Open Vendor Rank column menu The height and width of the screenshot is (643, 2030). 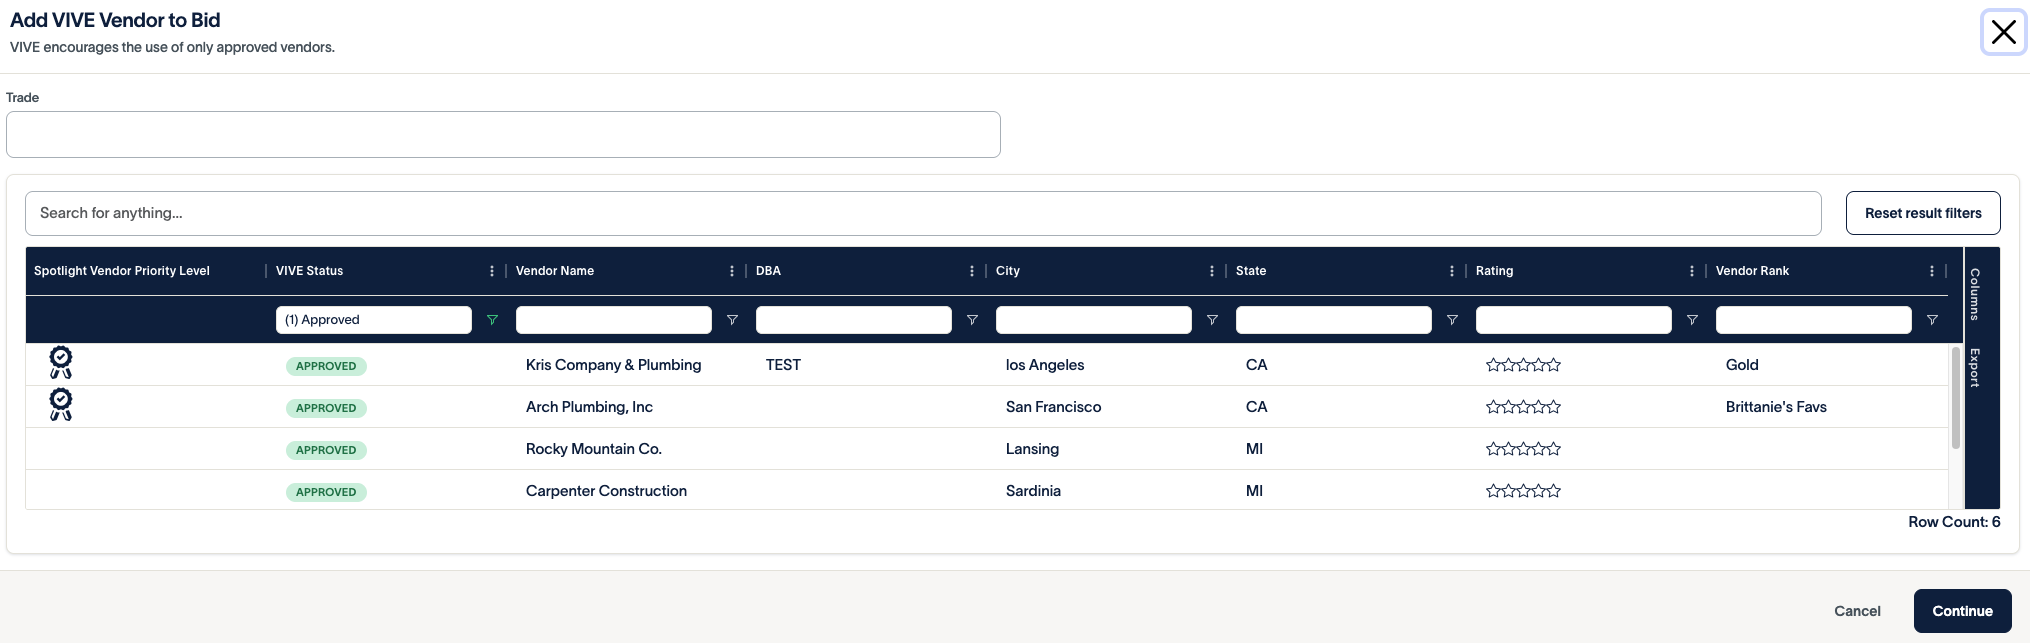[x=1932, y=271]
